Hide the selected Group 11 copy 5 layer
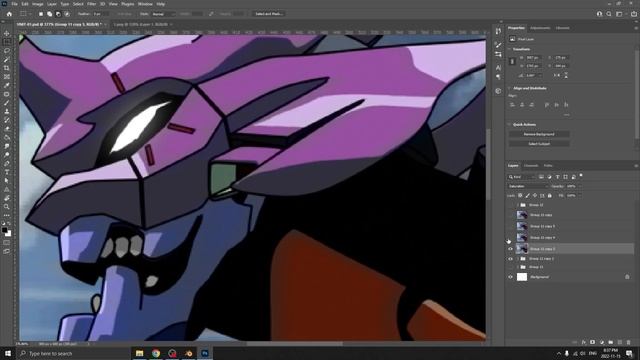This screenshot has width=640, height=360. [510, 249]
